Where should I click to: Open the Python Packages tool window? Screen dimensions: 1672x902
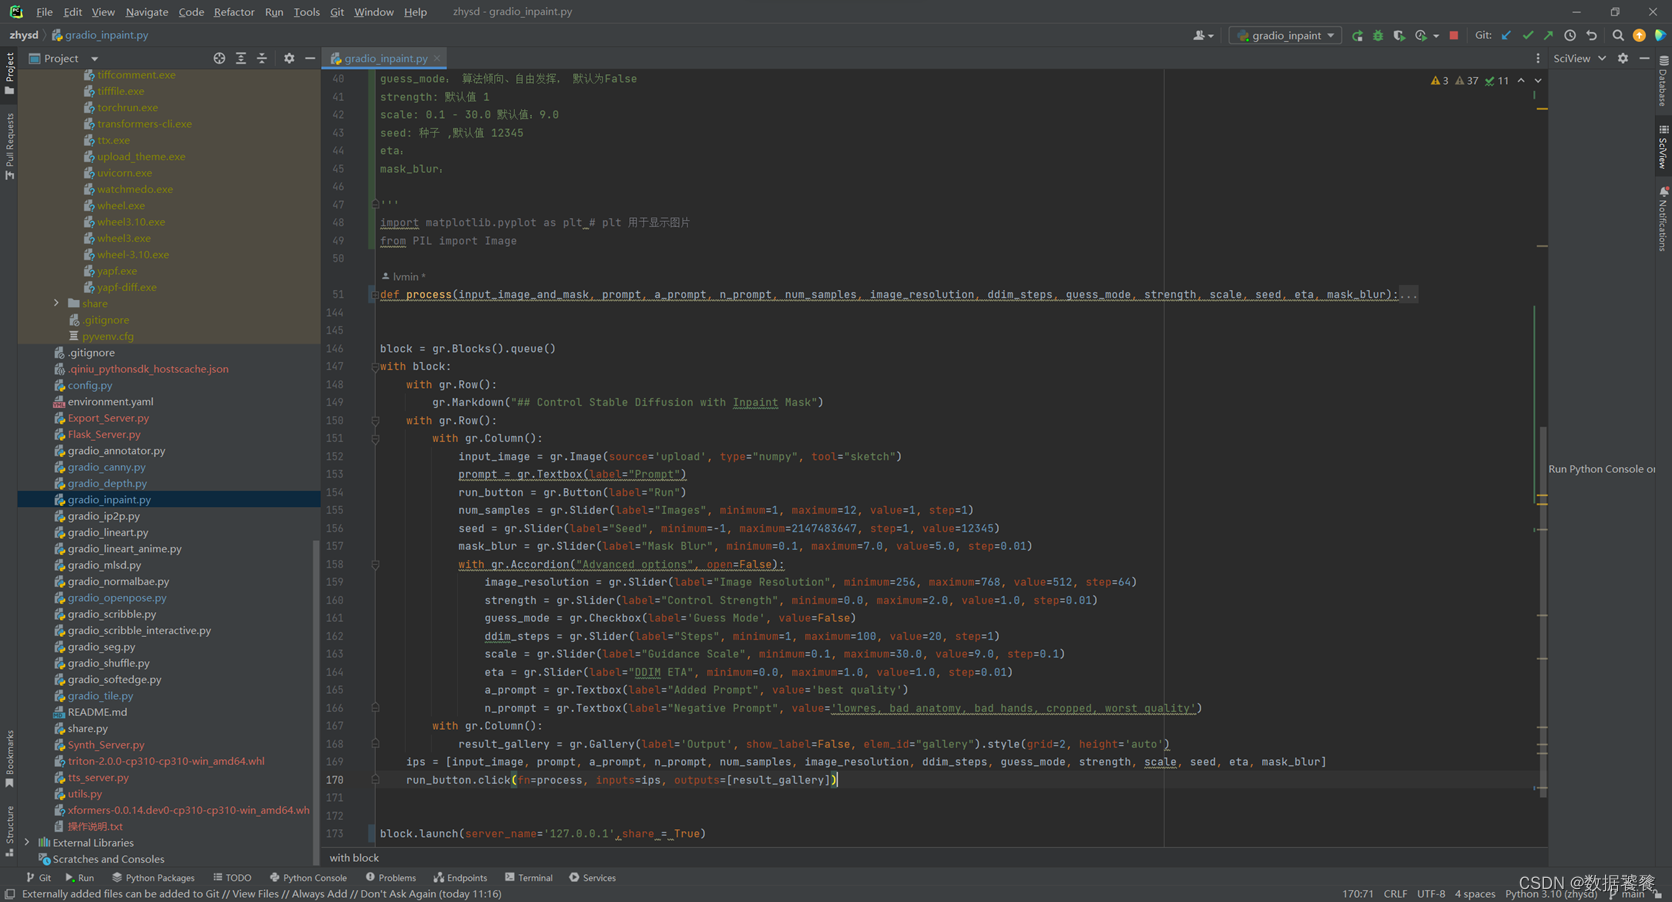(153, 878)
